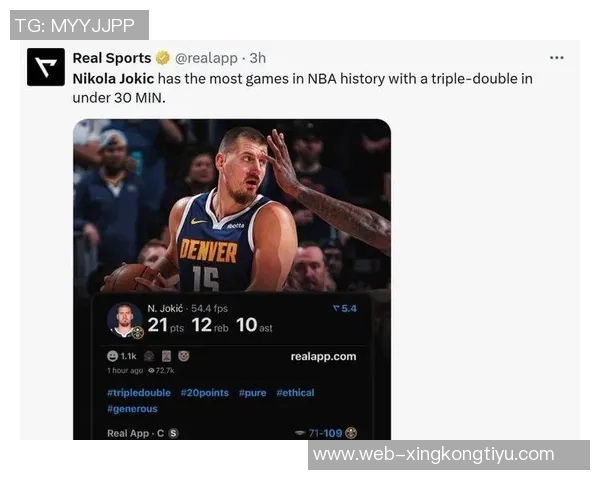Click the S badge next to Real App

click(x=173, y=433)
